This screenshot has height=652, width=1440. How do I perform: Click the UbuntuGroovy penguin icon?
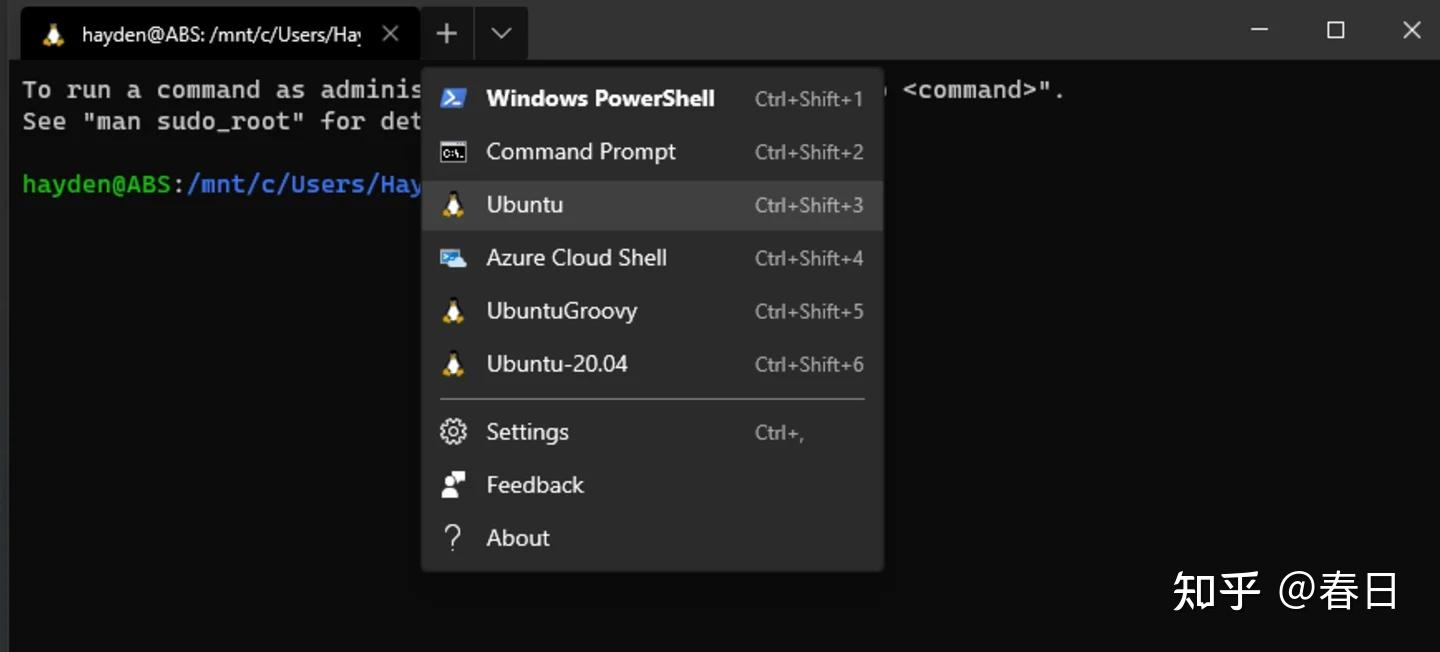[x=453, y=310]
